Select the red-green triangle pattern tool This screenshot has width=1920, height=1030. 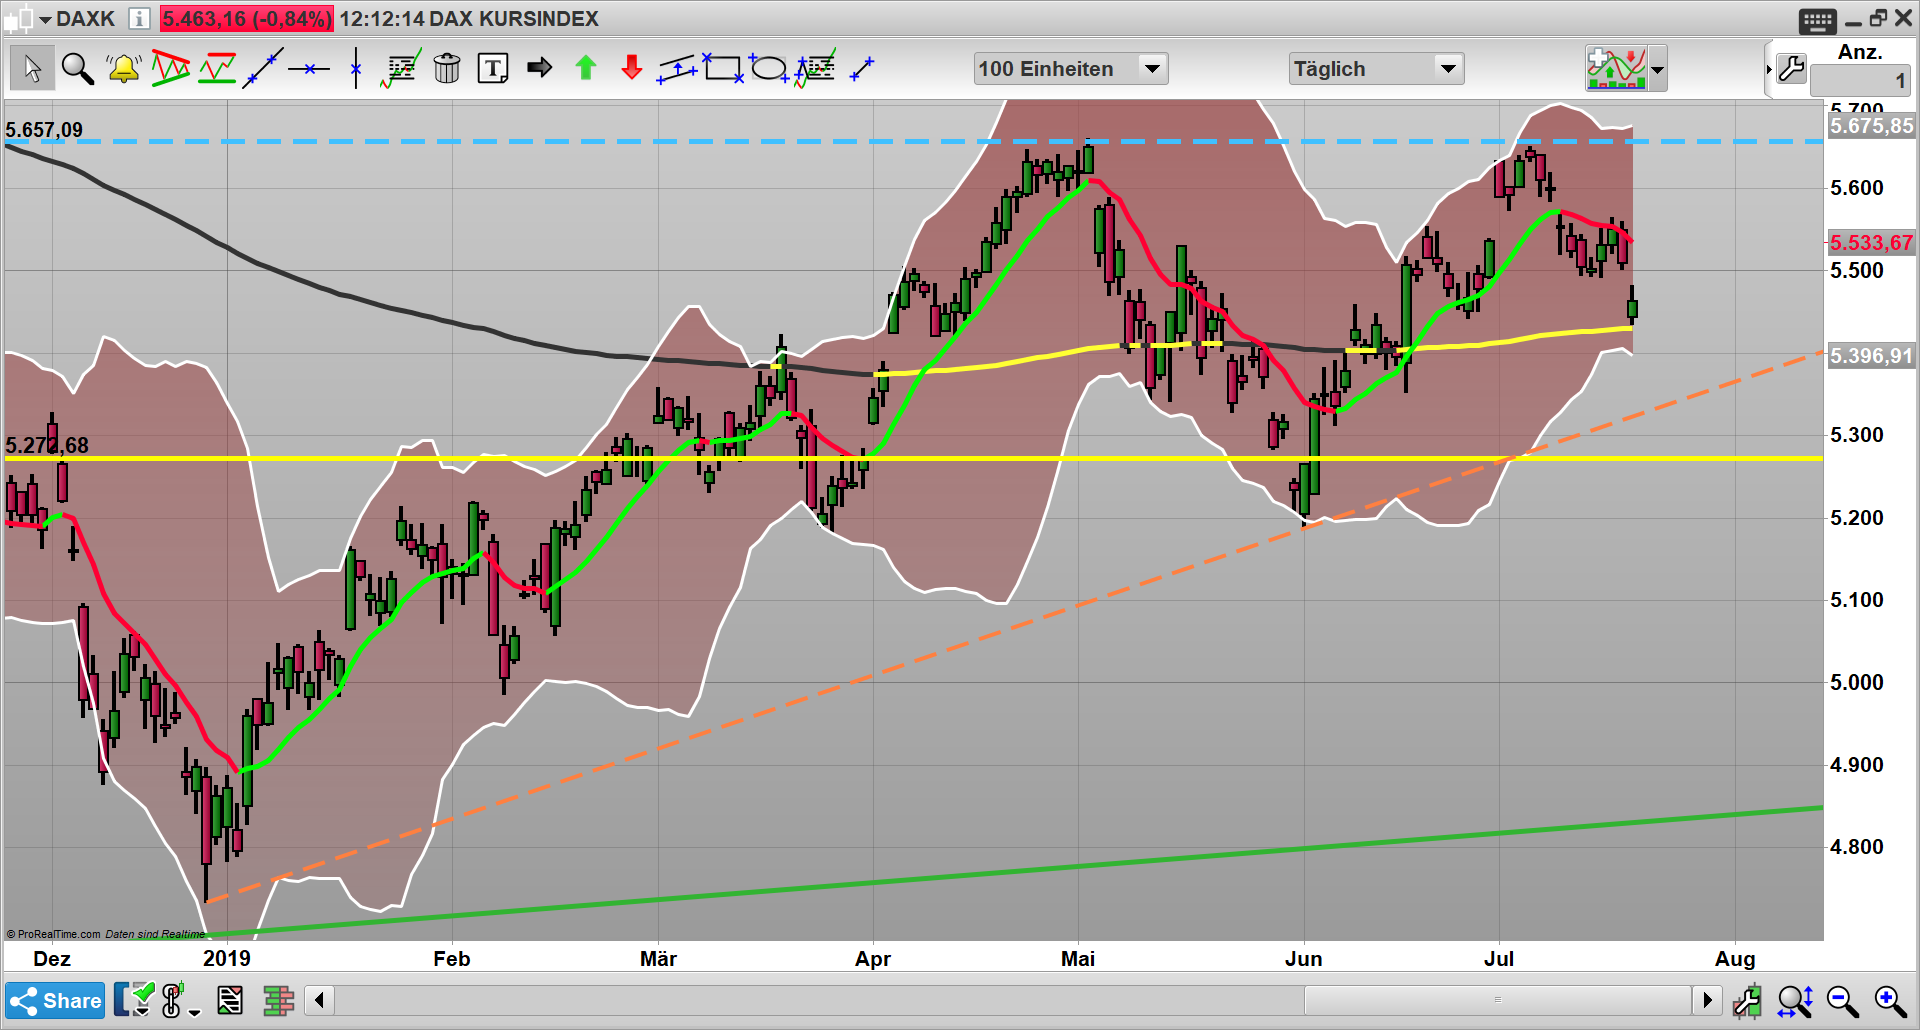point(170,69)
